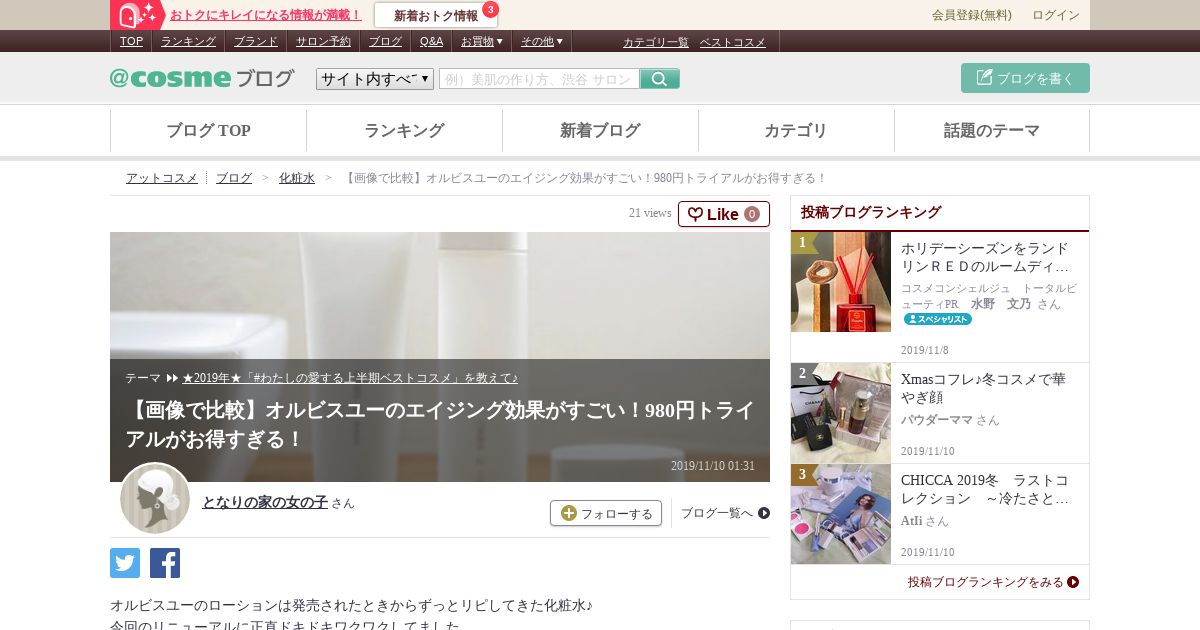Share the post via Twitter icon
Image resolution: width=1200 pixels, height=630 pixels.
click(x=125, y=563)
